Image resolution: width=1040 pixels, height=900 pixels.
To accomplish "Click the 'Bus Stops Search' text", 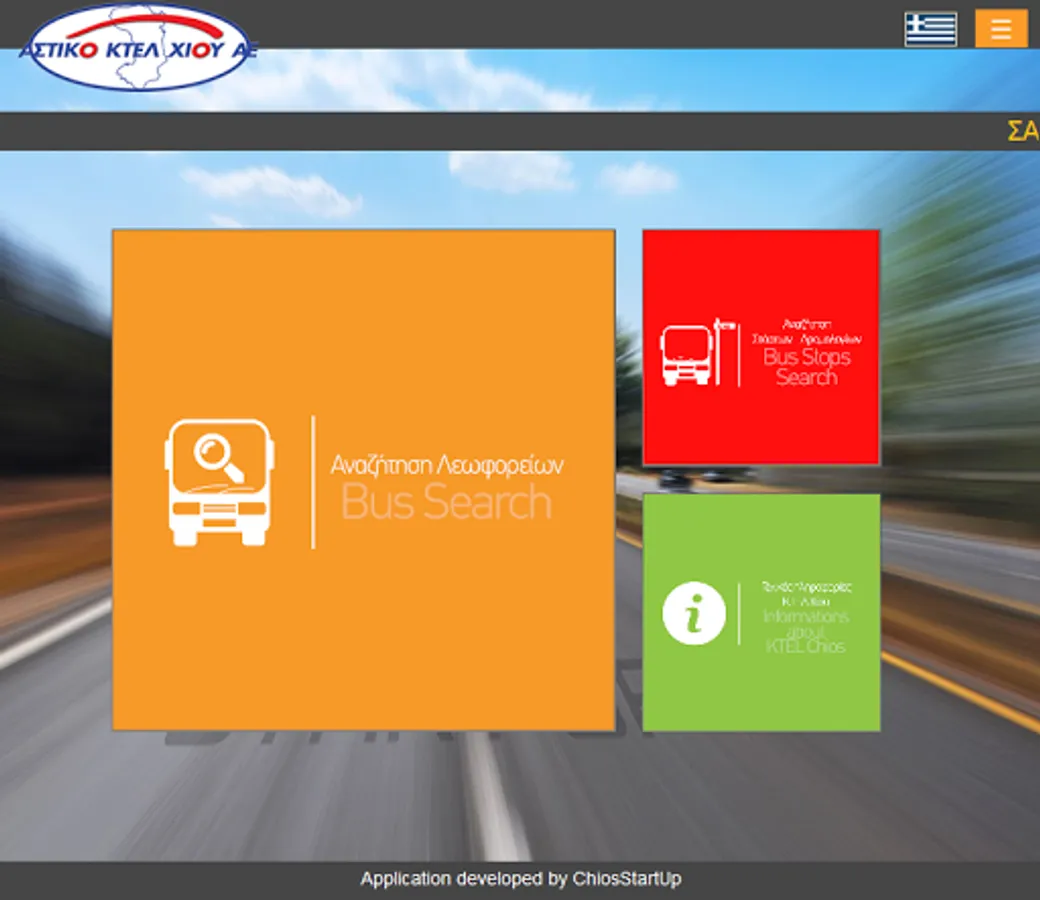I will tap(807, 367).
